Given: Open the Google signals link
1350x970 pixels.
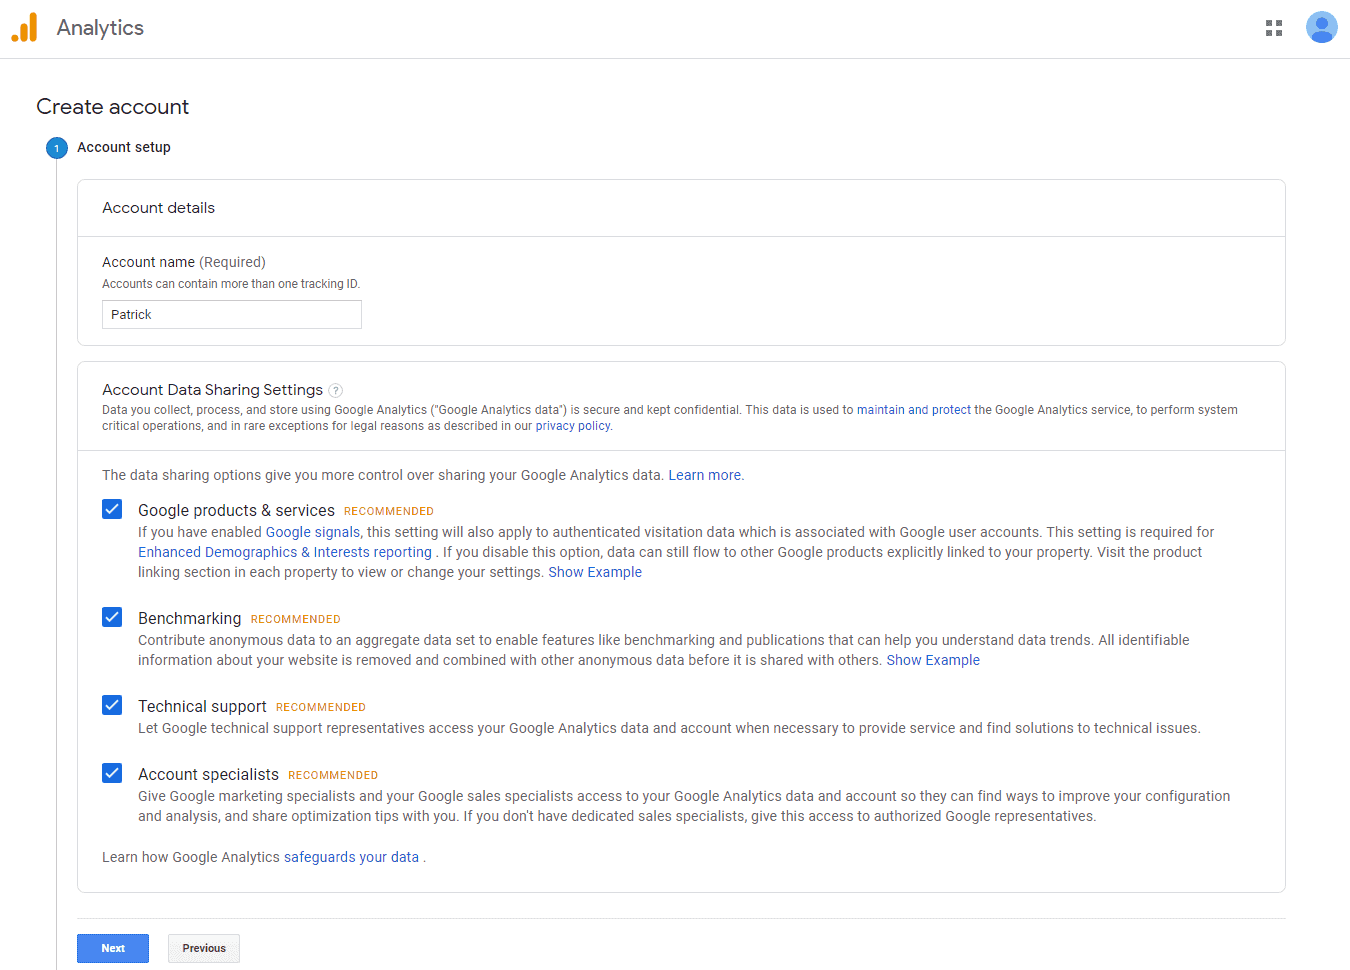Looking at the screenshot, I should (x=313, y=532).
